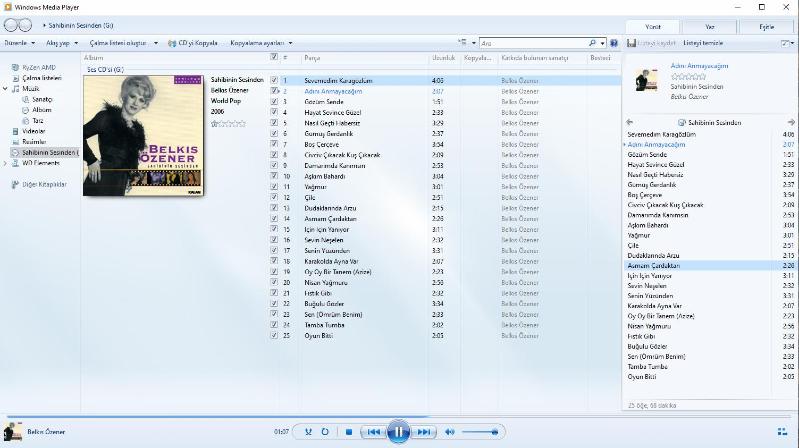Mute the speaker volume

point(449,432)
